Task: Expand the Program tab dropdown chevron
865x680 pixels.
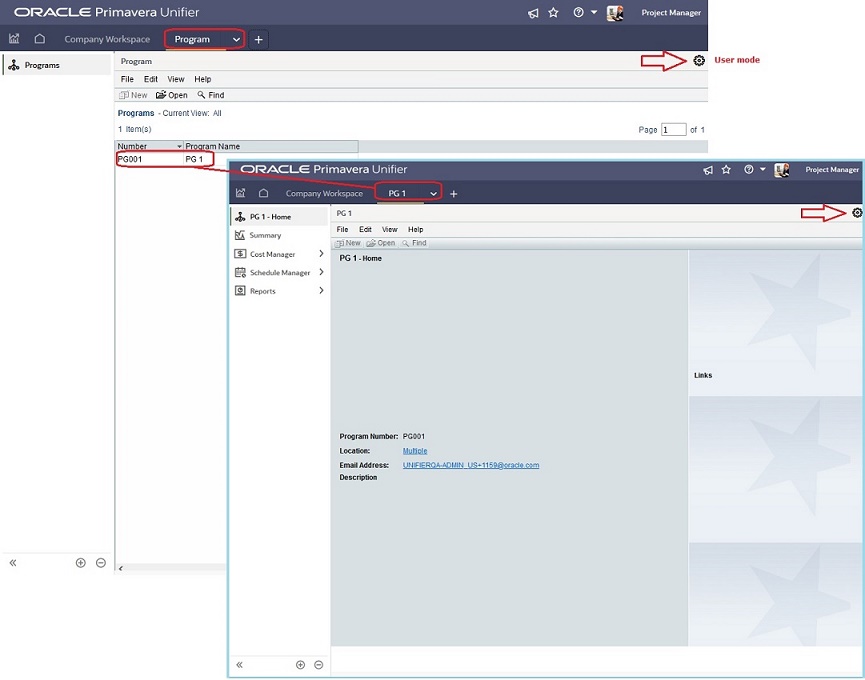Action: (x=236, y=40)
